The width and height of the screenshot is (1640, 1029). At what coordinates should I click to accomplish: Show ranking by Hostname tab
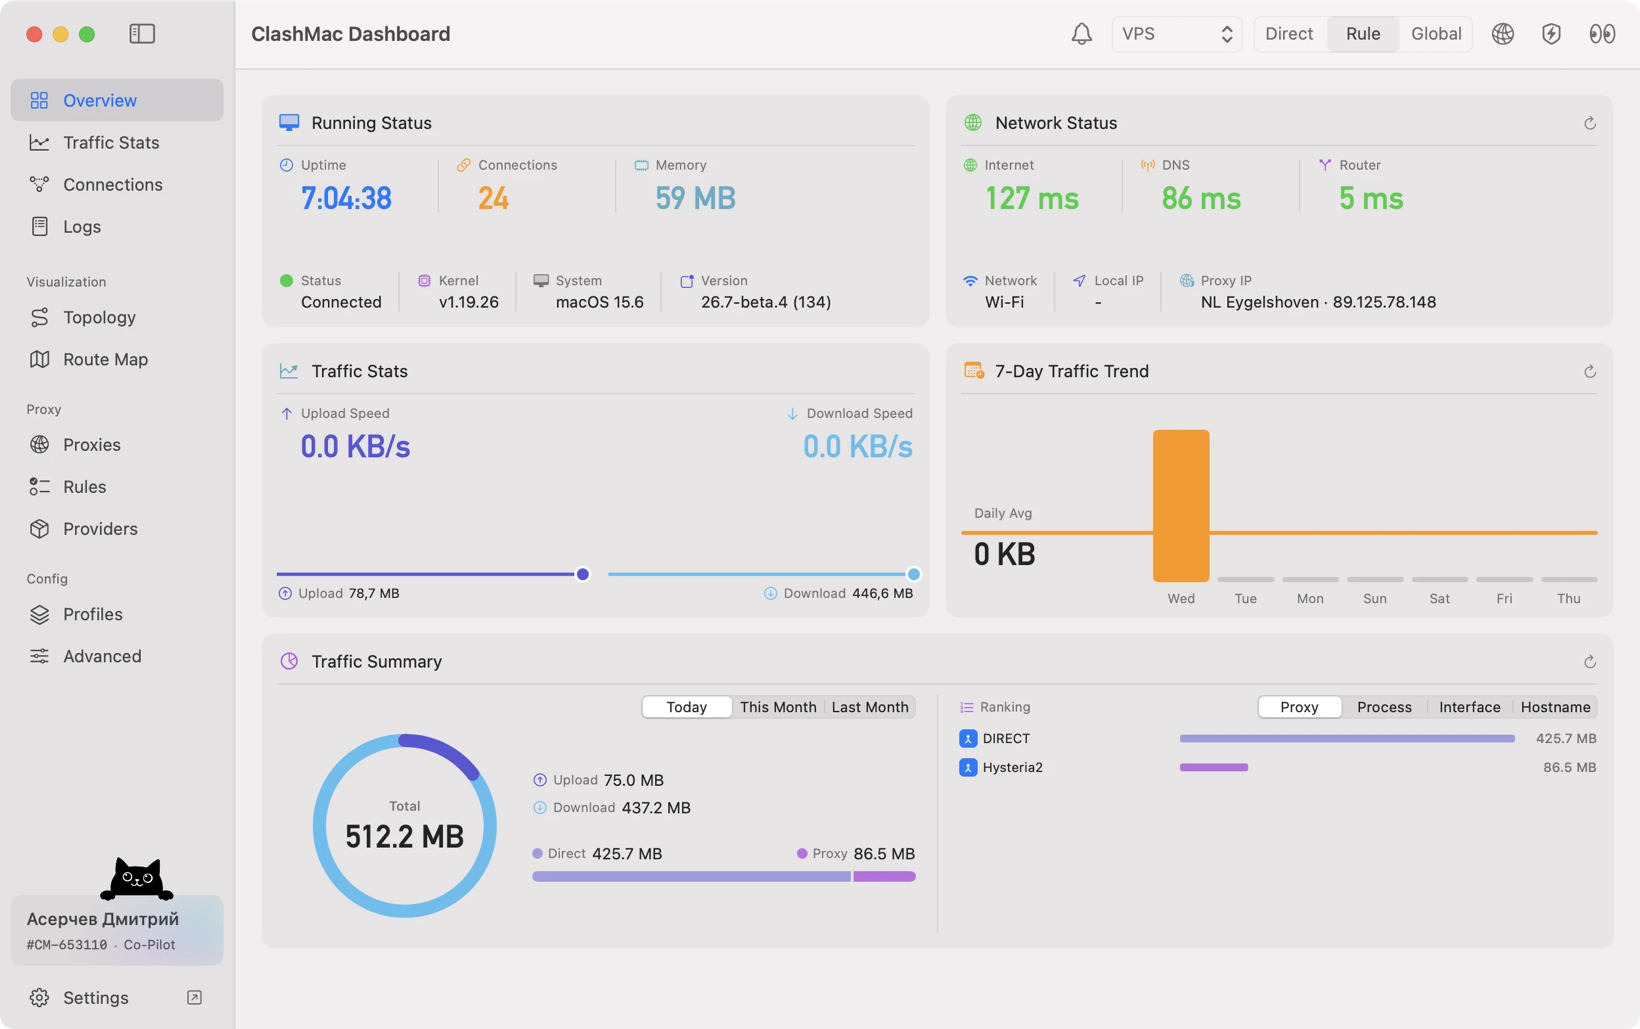click(x=1555, y=707)
